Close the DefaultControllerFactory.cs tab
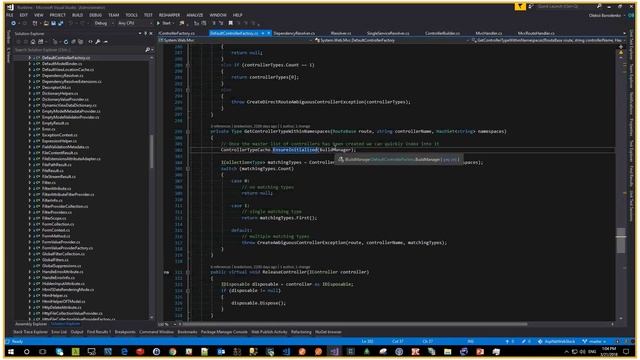Image resolution: width=640 pixels, height=360 pixels. (269, 33)
